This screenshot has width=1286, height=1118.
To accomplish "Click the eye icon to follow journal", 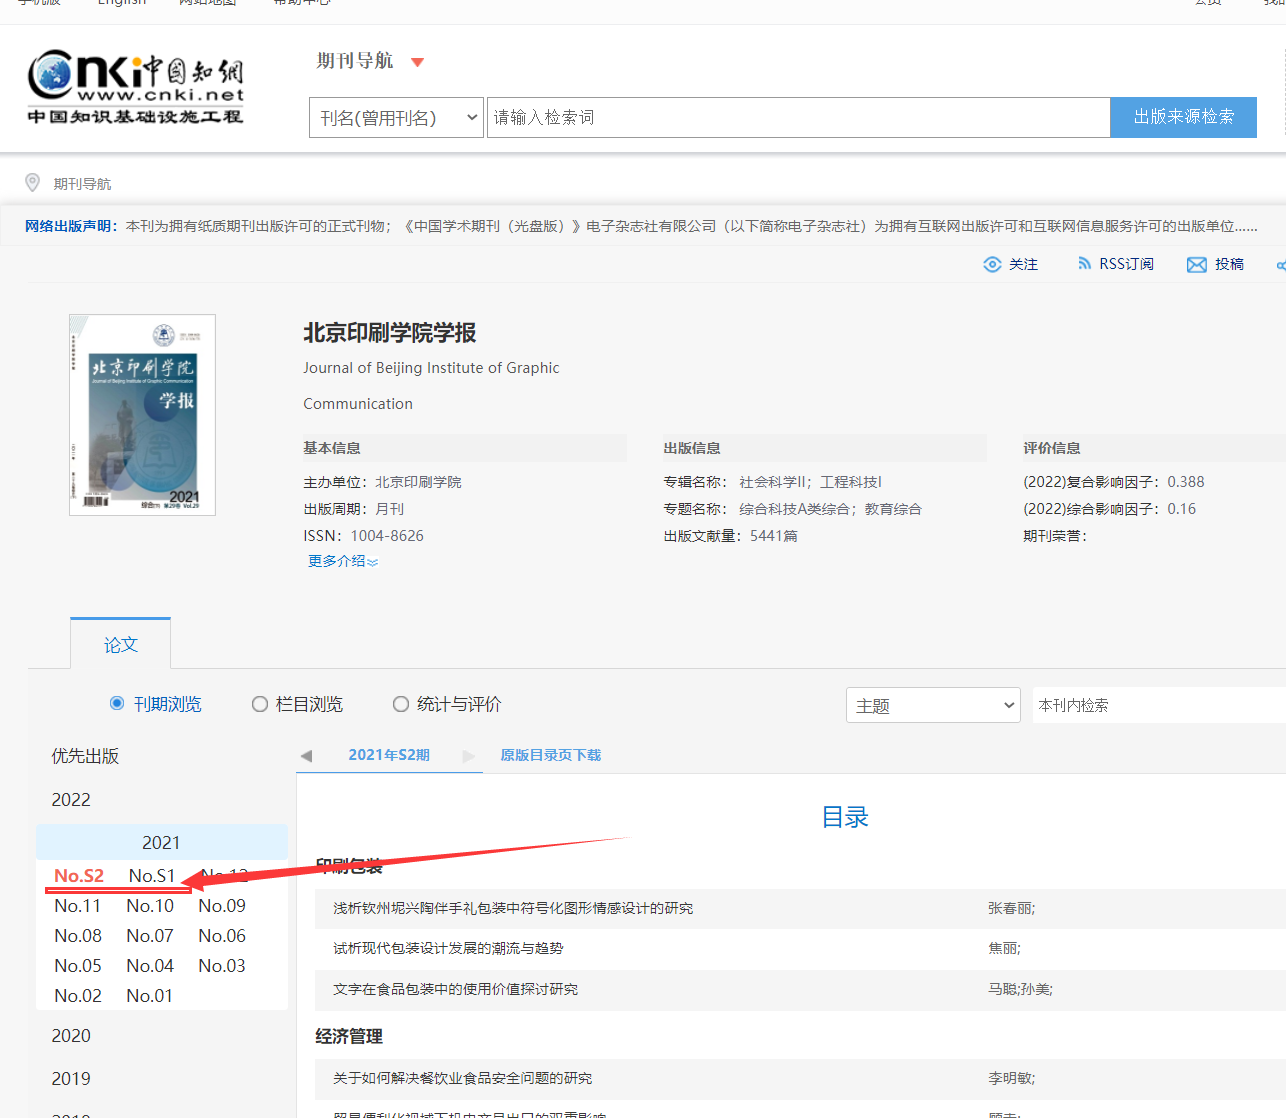I will point(992,264).
